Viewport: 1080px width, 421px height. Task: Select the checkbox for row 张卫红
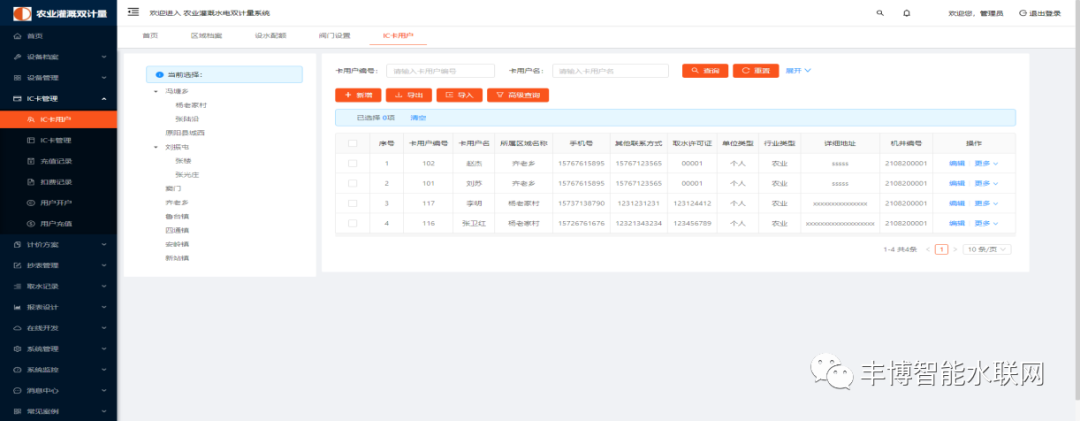[x=352, y=223]
